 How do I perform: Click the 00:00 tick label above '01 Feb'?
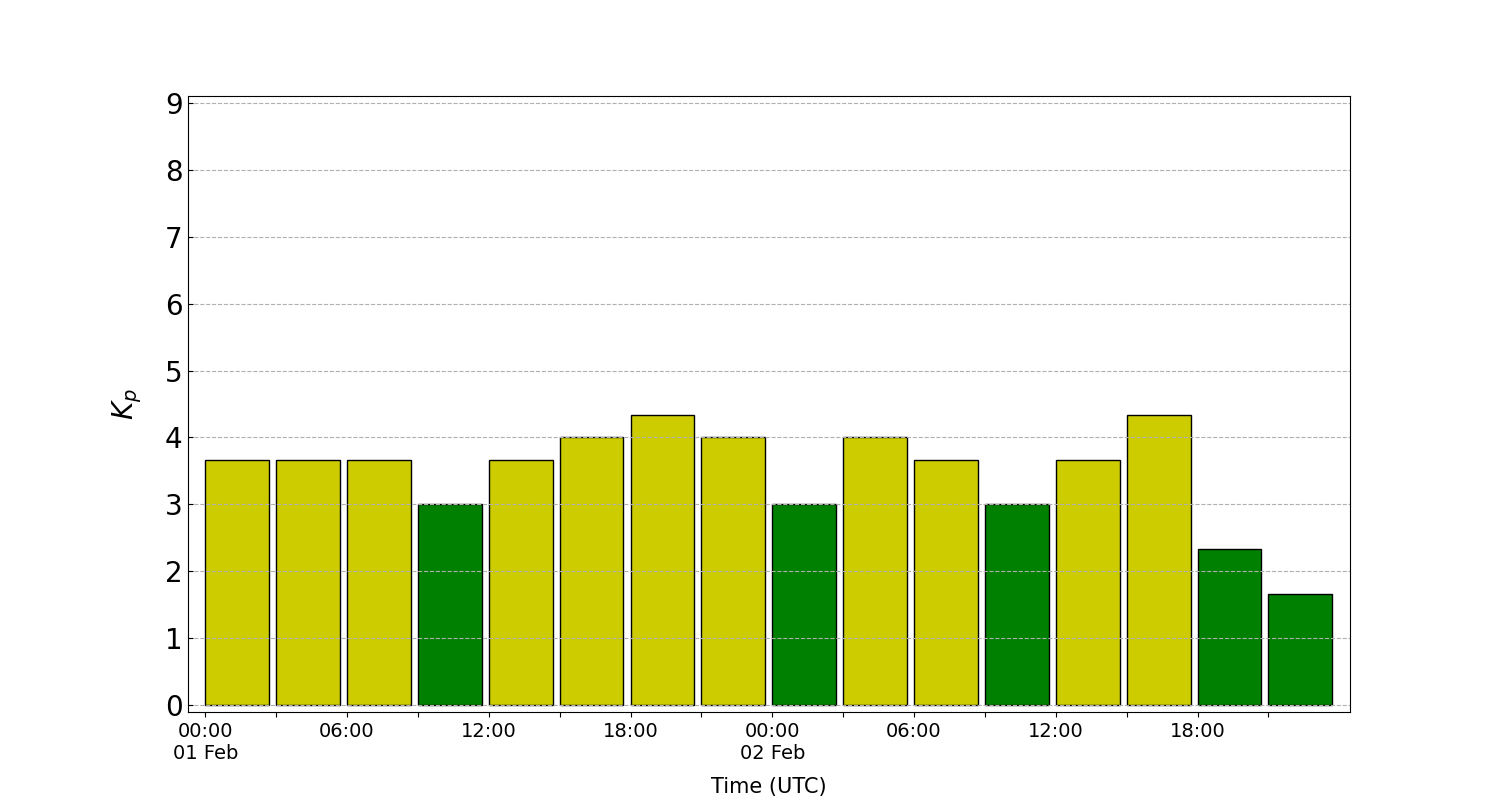(x=205, y=731)
